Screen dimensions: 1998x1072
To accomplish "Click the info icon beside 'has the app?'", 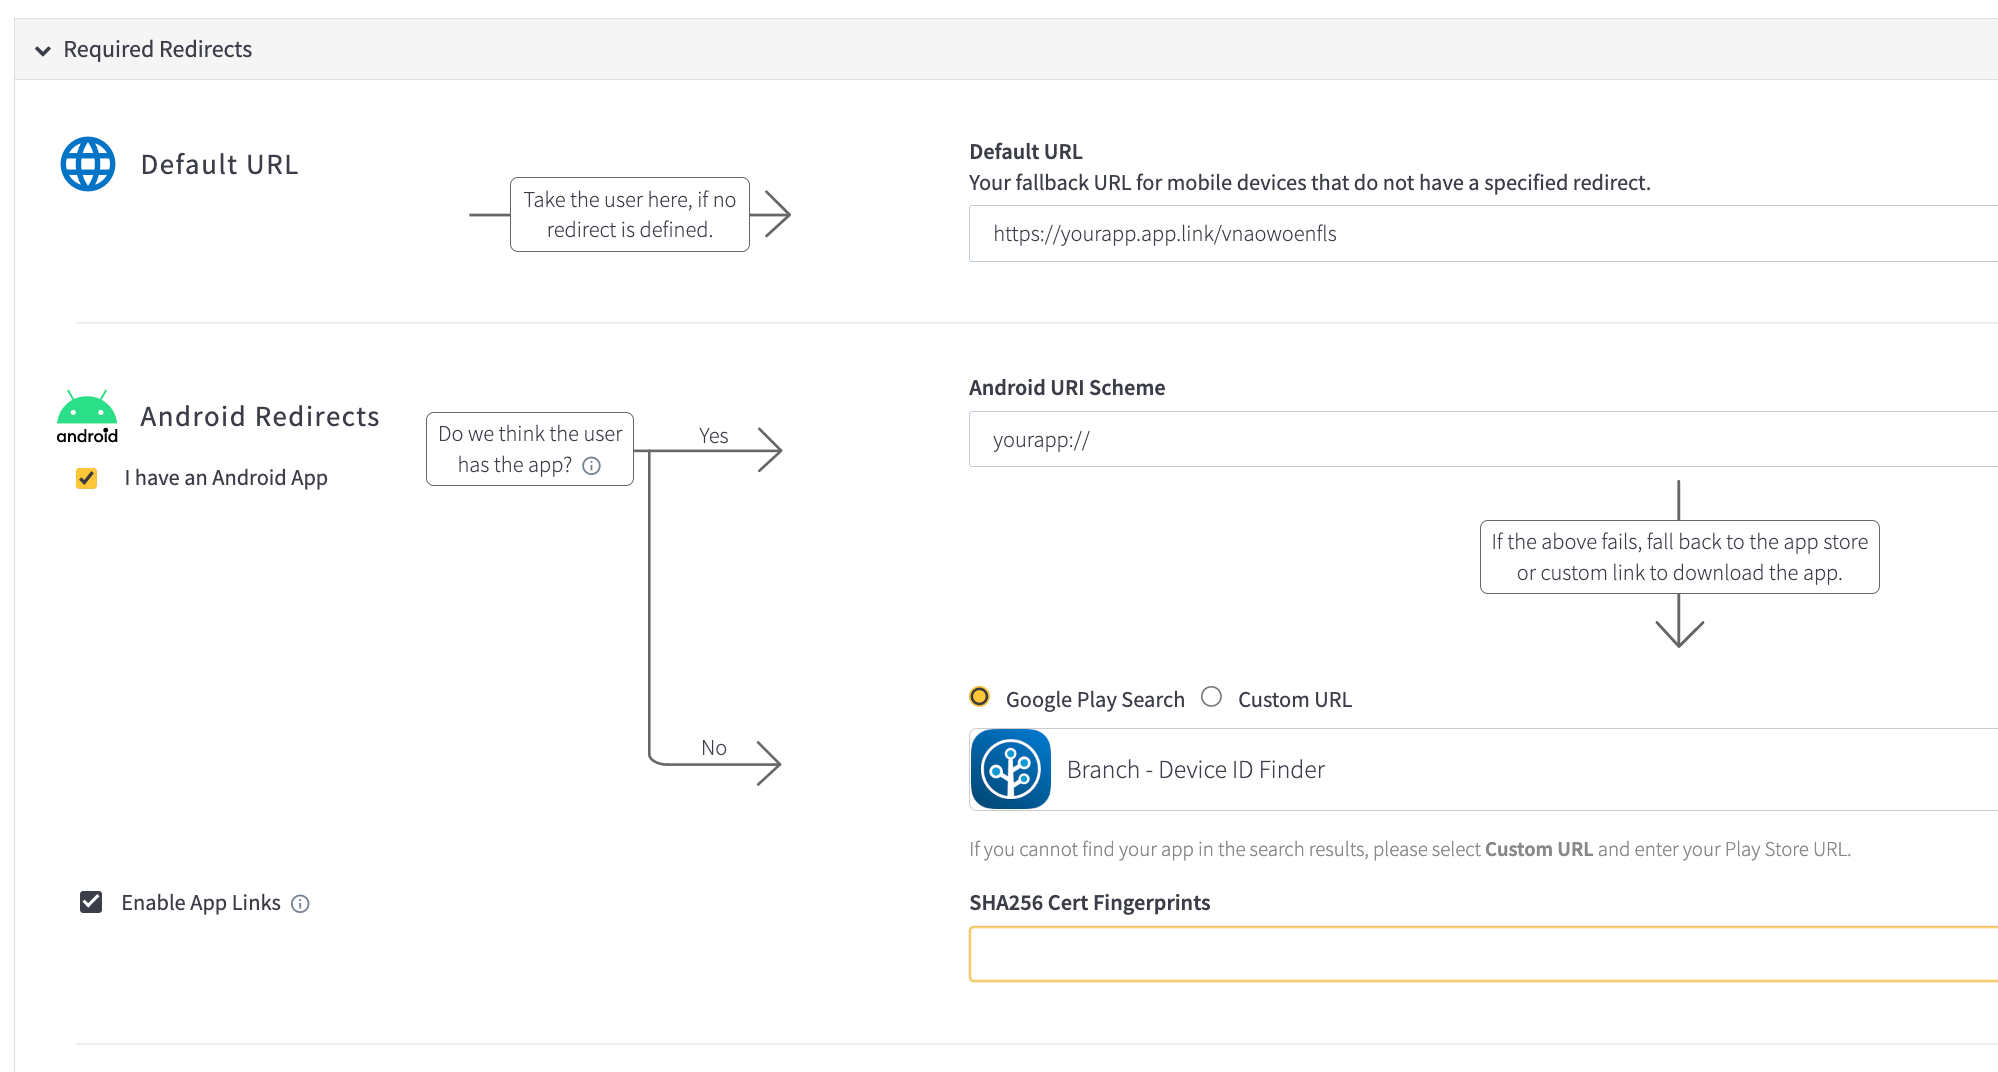I will point(592,466).
